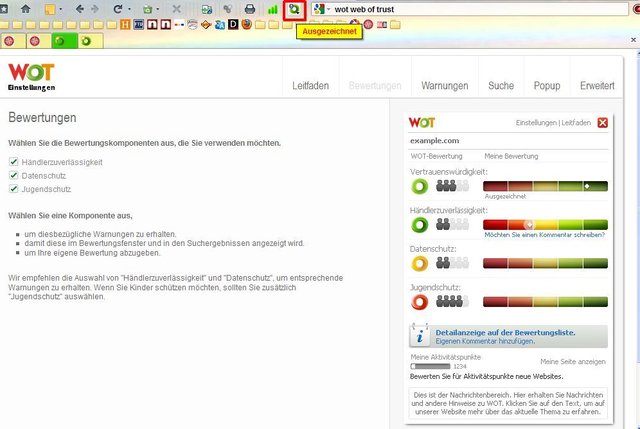Close the tab using the tab bar x
Image resolution: width=640 pixels, height=429 pixels.
coord(633,40)
